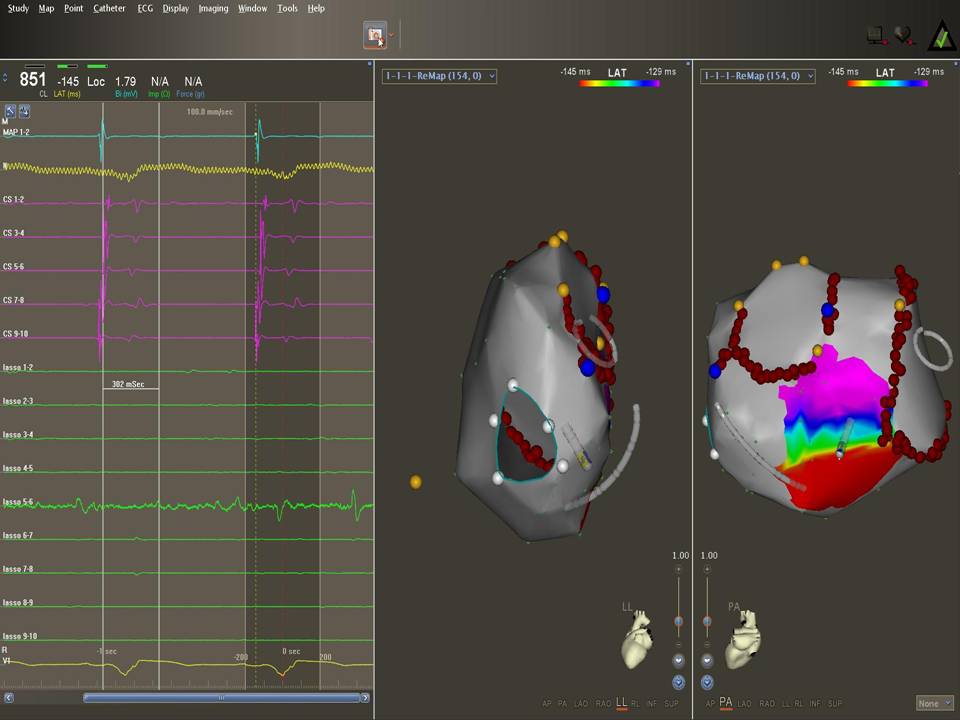Expand the None dropdown at bottom right
Screen dimensions: 960x720
[x=935, y=704]
